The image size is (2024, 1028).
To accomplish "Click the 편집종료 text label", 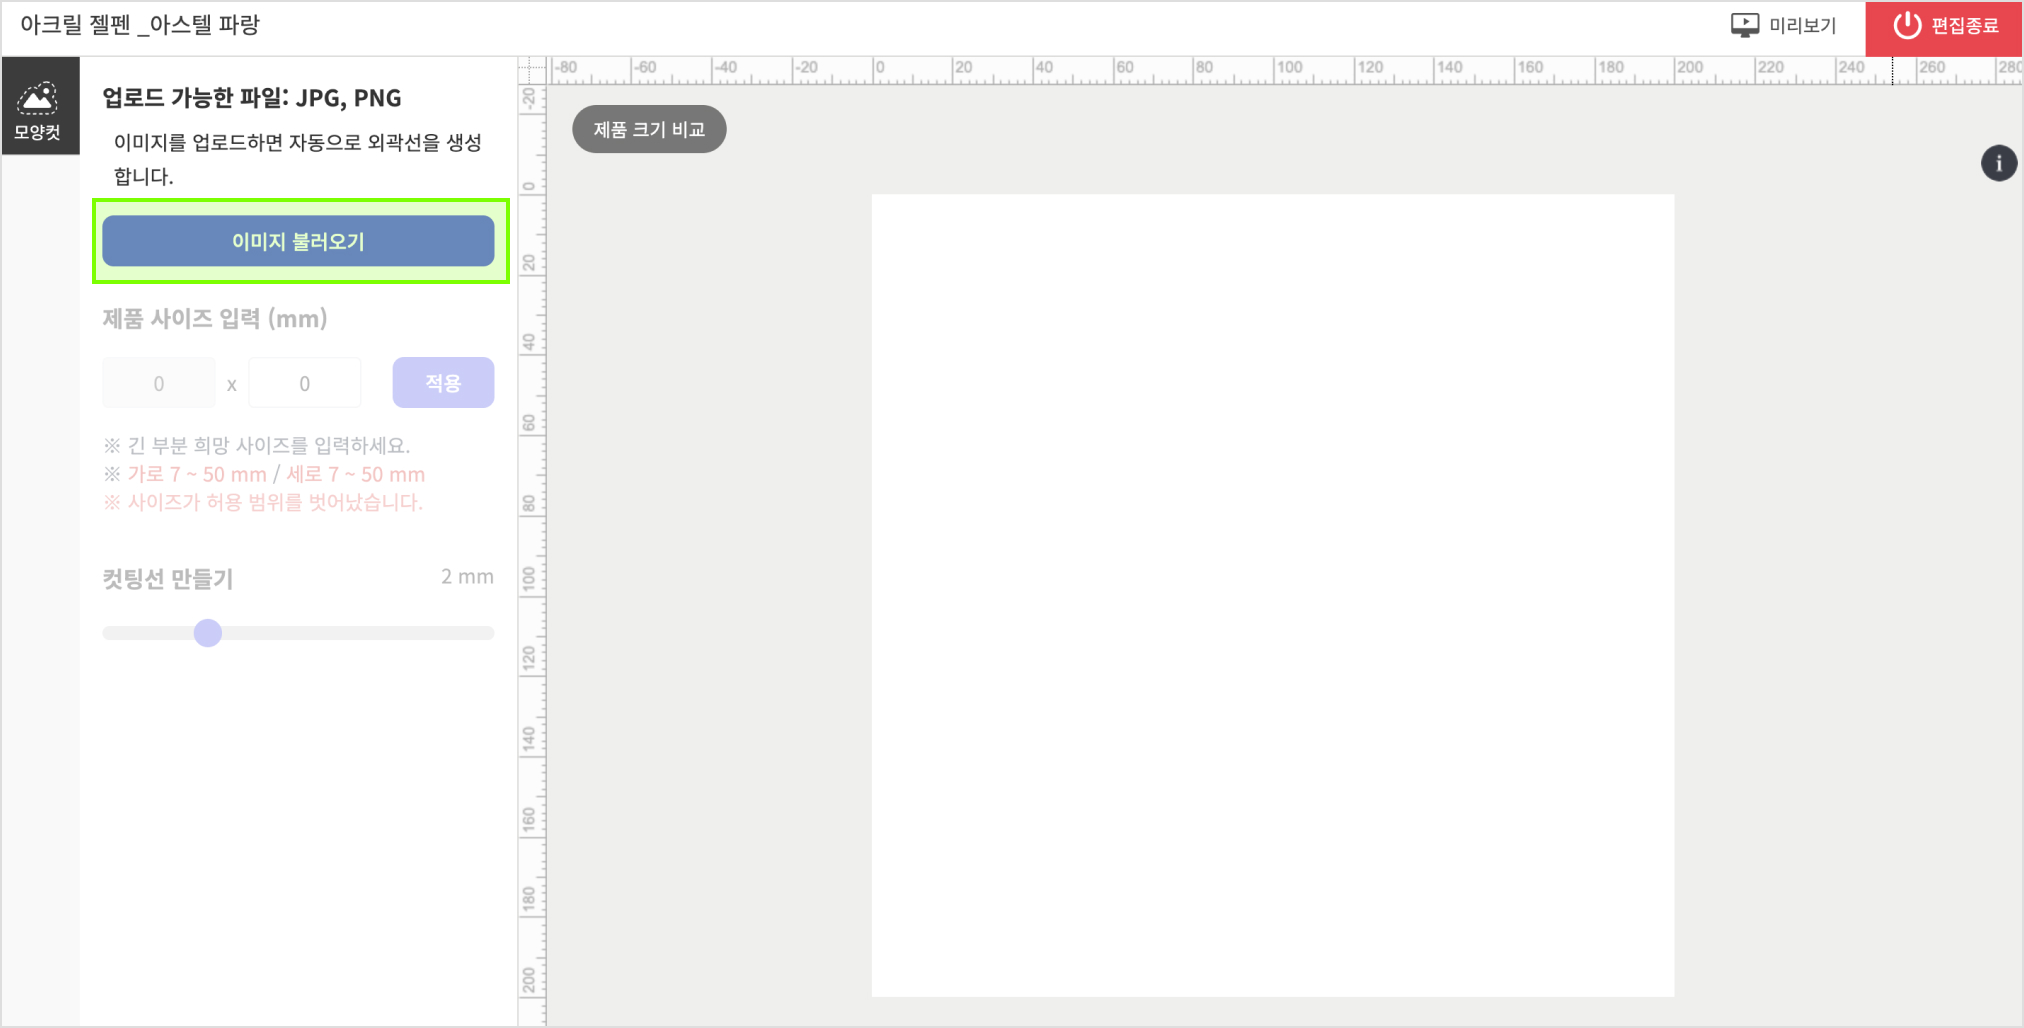I will pyautogui.click(x=1964, y=26).
